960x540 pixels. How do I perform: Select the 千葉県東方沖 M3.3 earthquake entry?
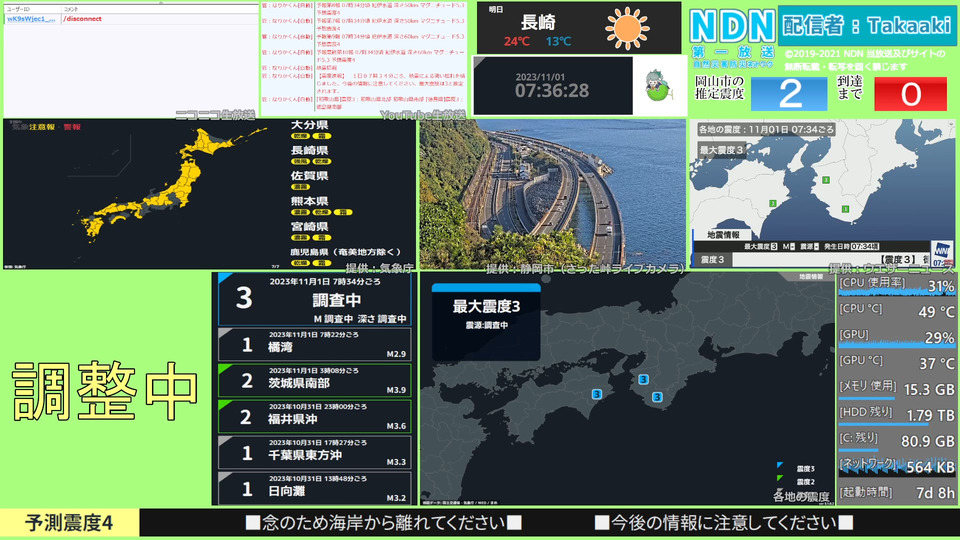tap(315, 452)
